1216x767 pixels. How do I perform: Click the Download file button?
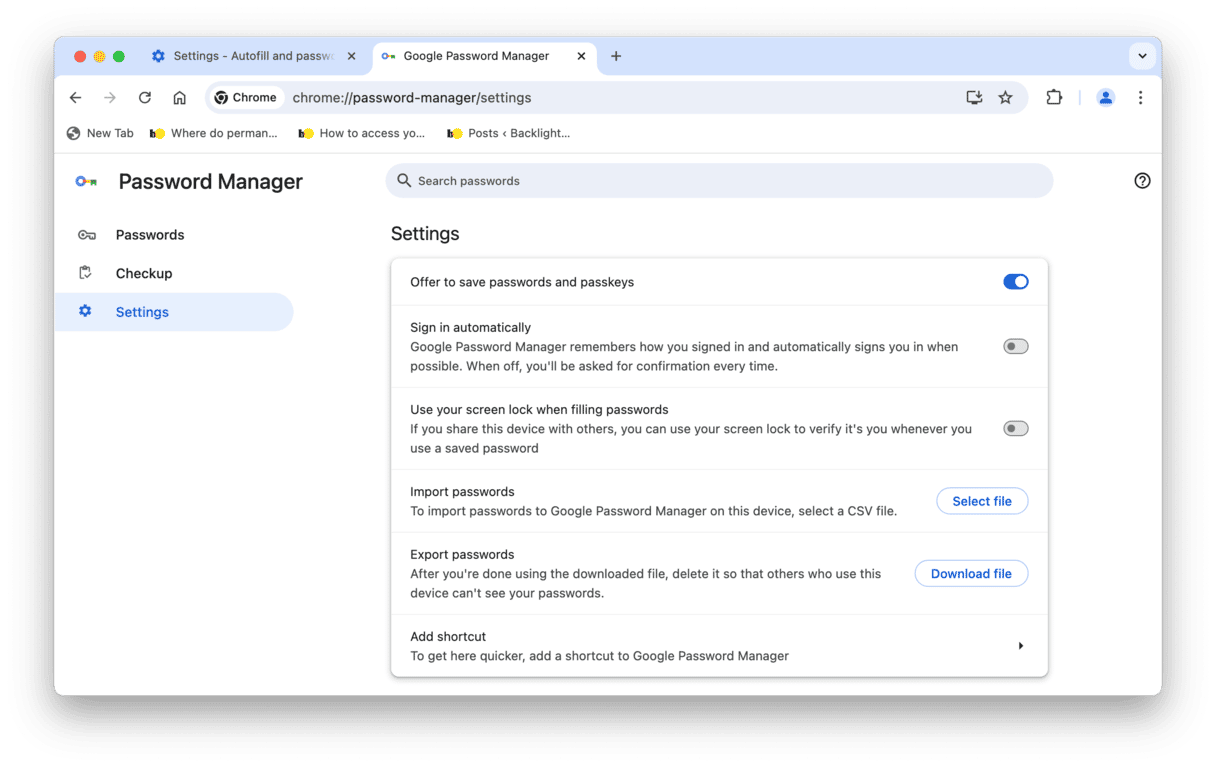(x=971, y=574)
